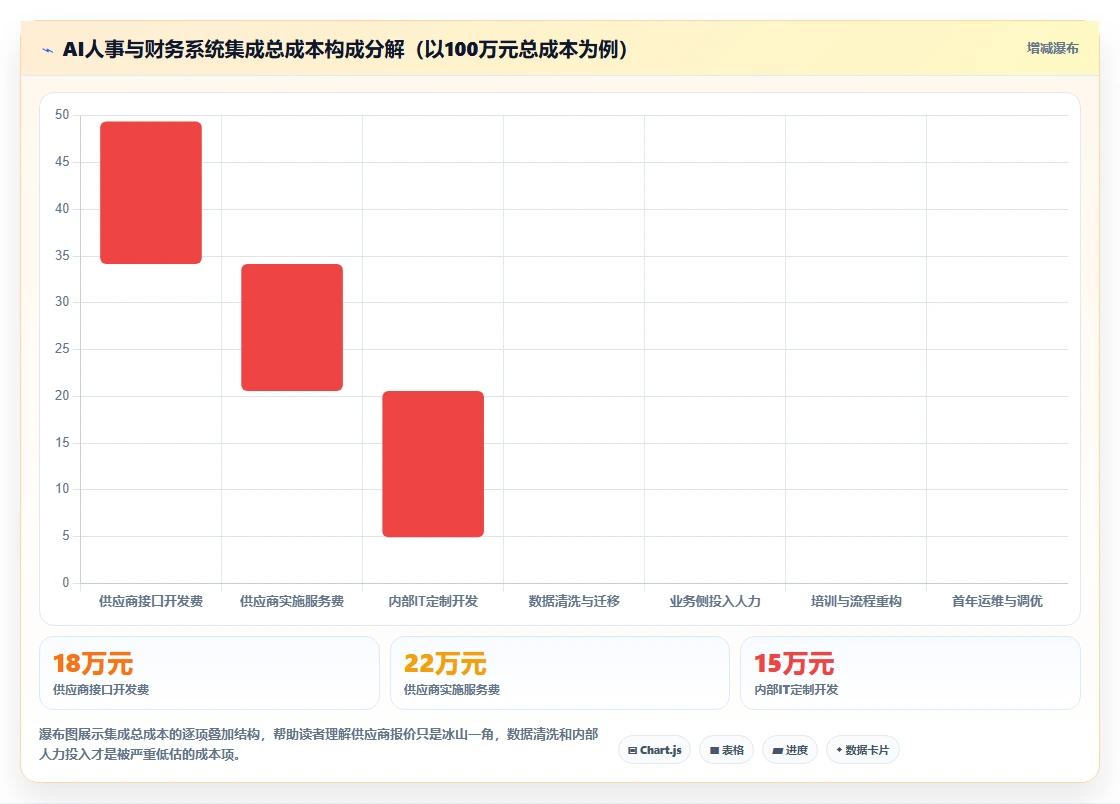Image resolution: width=1120 pixels, height=804 pixels.
Task: Click the description paragraph starting 瀑布图展示
Action: [319, 744]
